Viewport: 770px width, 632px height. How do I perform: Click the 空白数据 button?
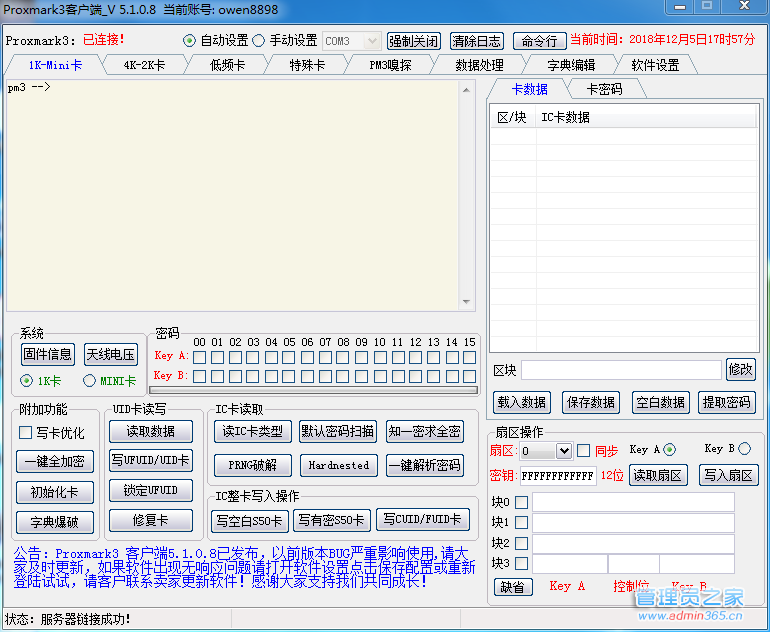pos(660,403)
